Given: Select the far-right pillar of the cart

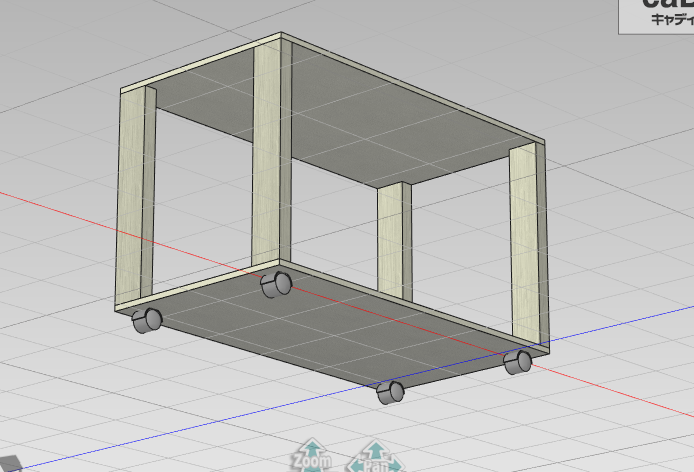Looking at the screenshot, I should 528,244.
